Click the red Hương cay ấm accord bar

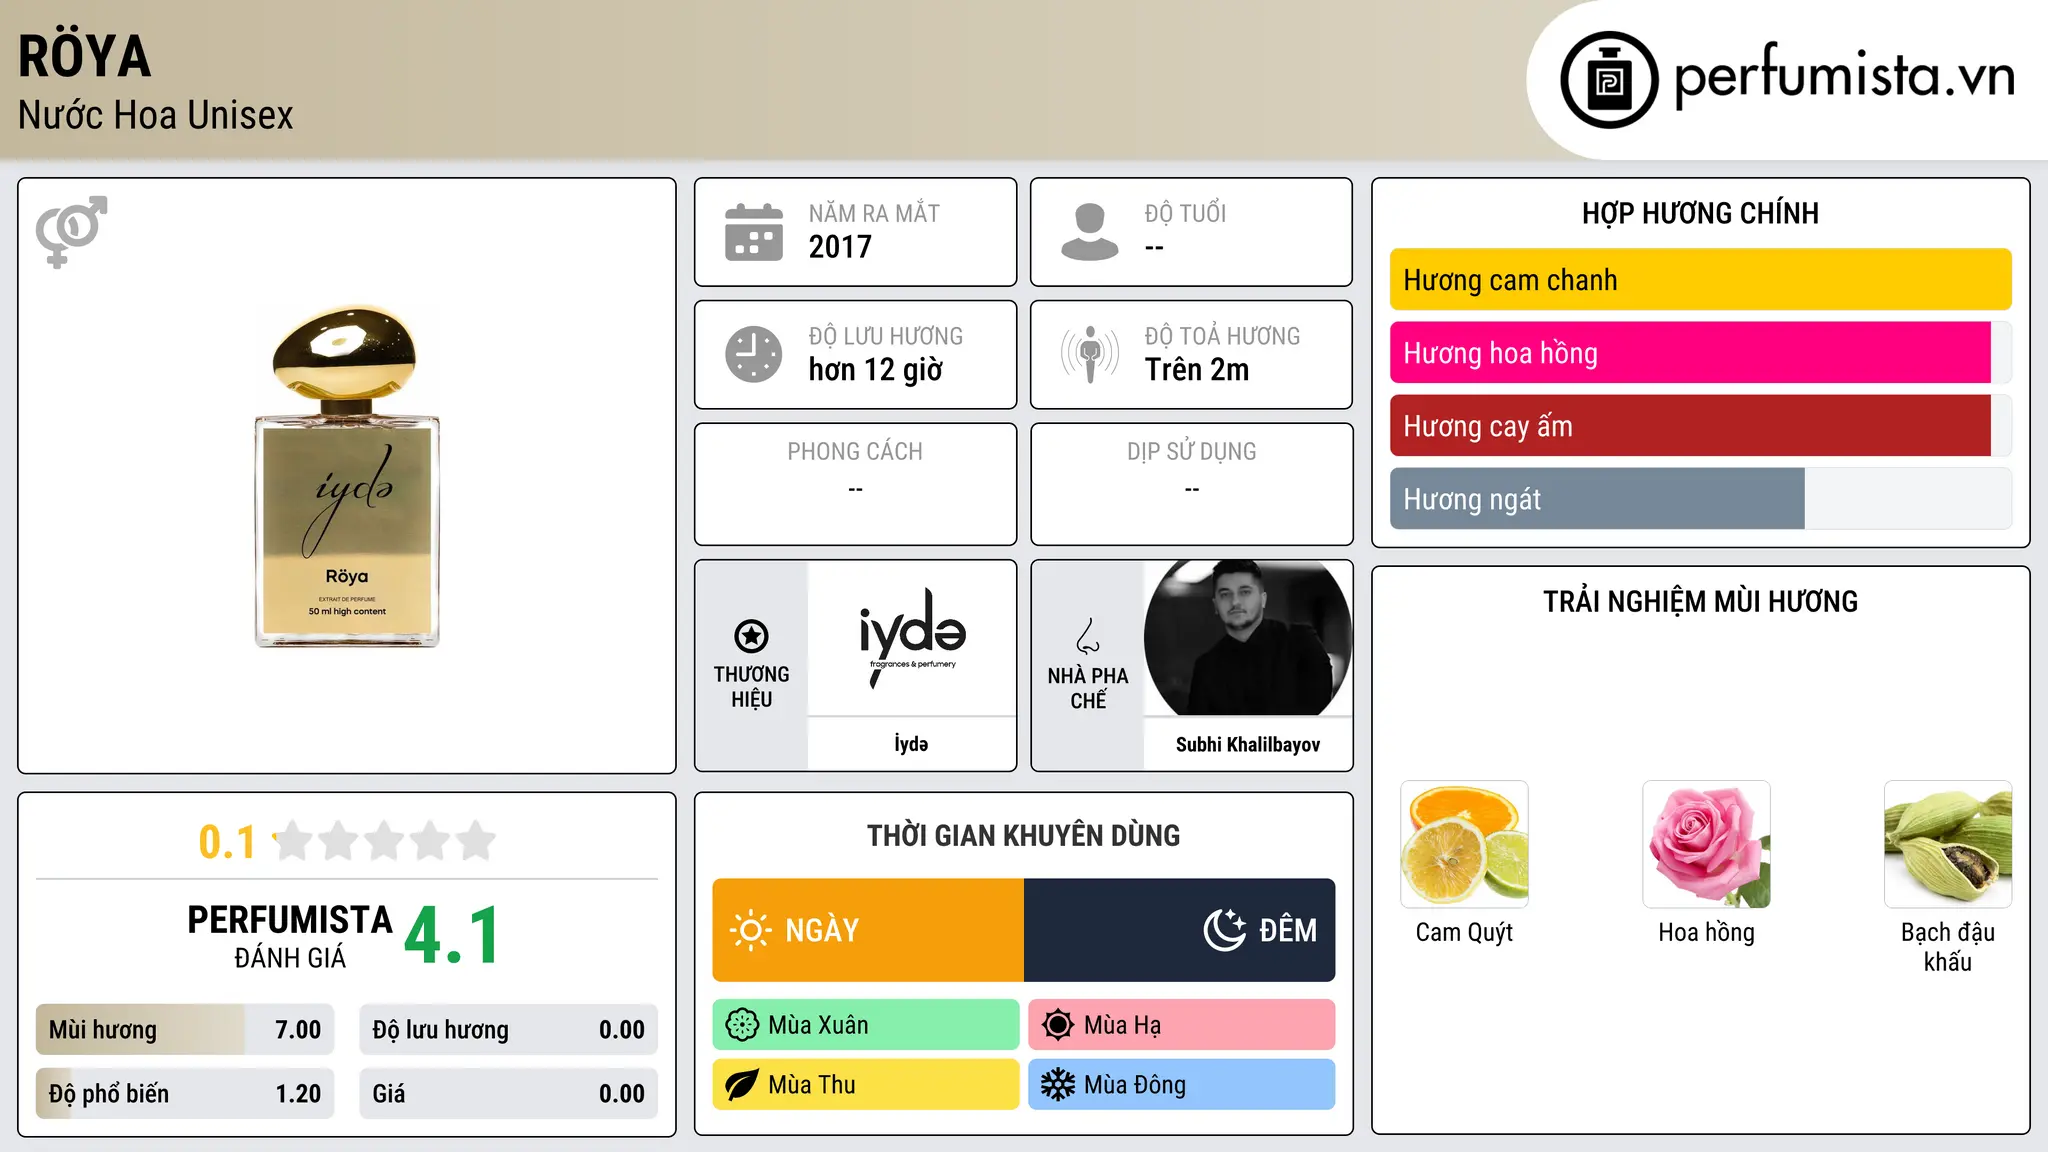tap(1690, 426)
